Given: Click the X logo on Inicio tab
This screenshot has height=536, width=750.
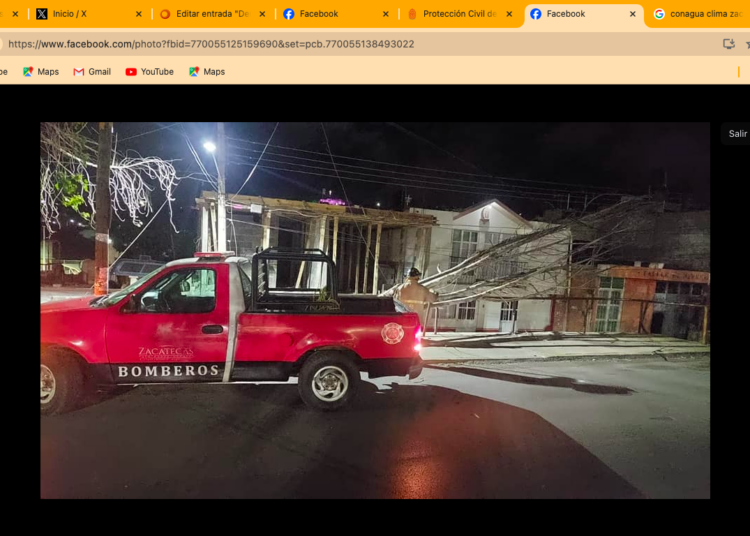Looking at the screenshot, I should [42, 14].
